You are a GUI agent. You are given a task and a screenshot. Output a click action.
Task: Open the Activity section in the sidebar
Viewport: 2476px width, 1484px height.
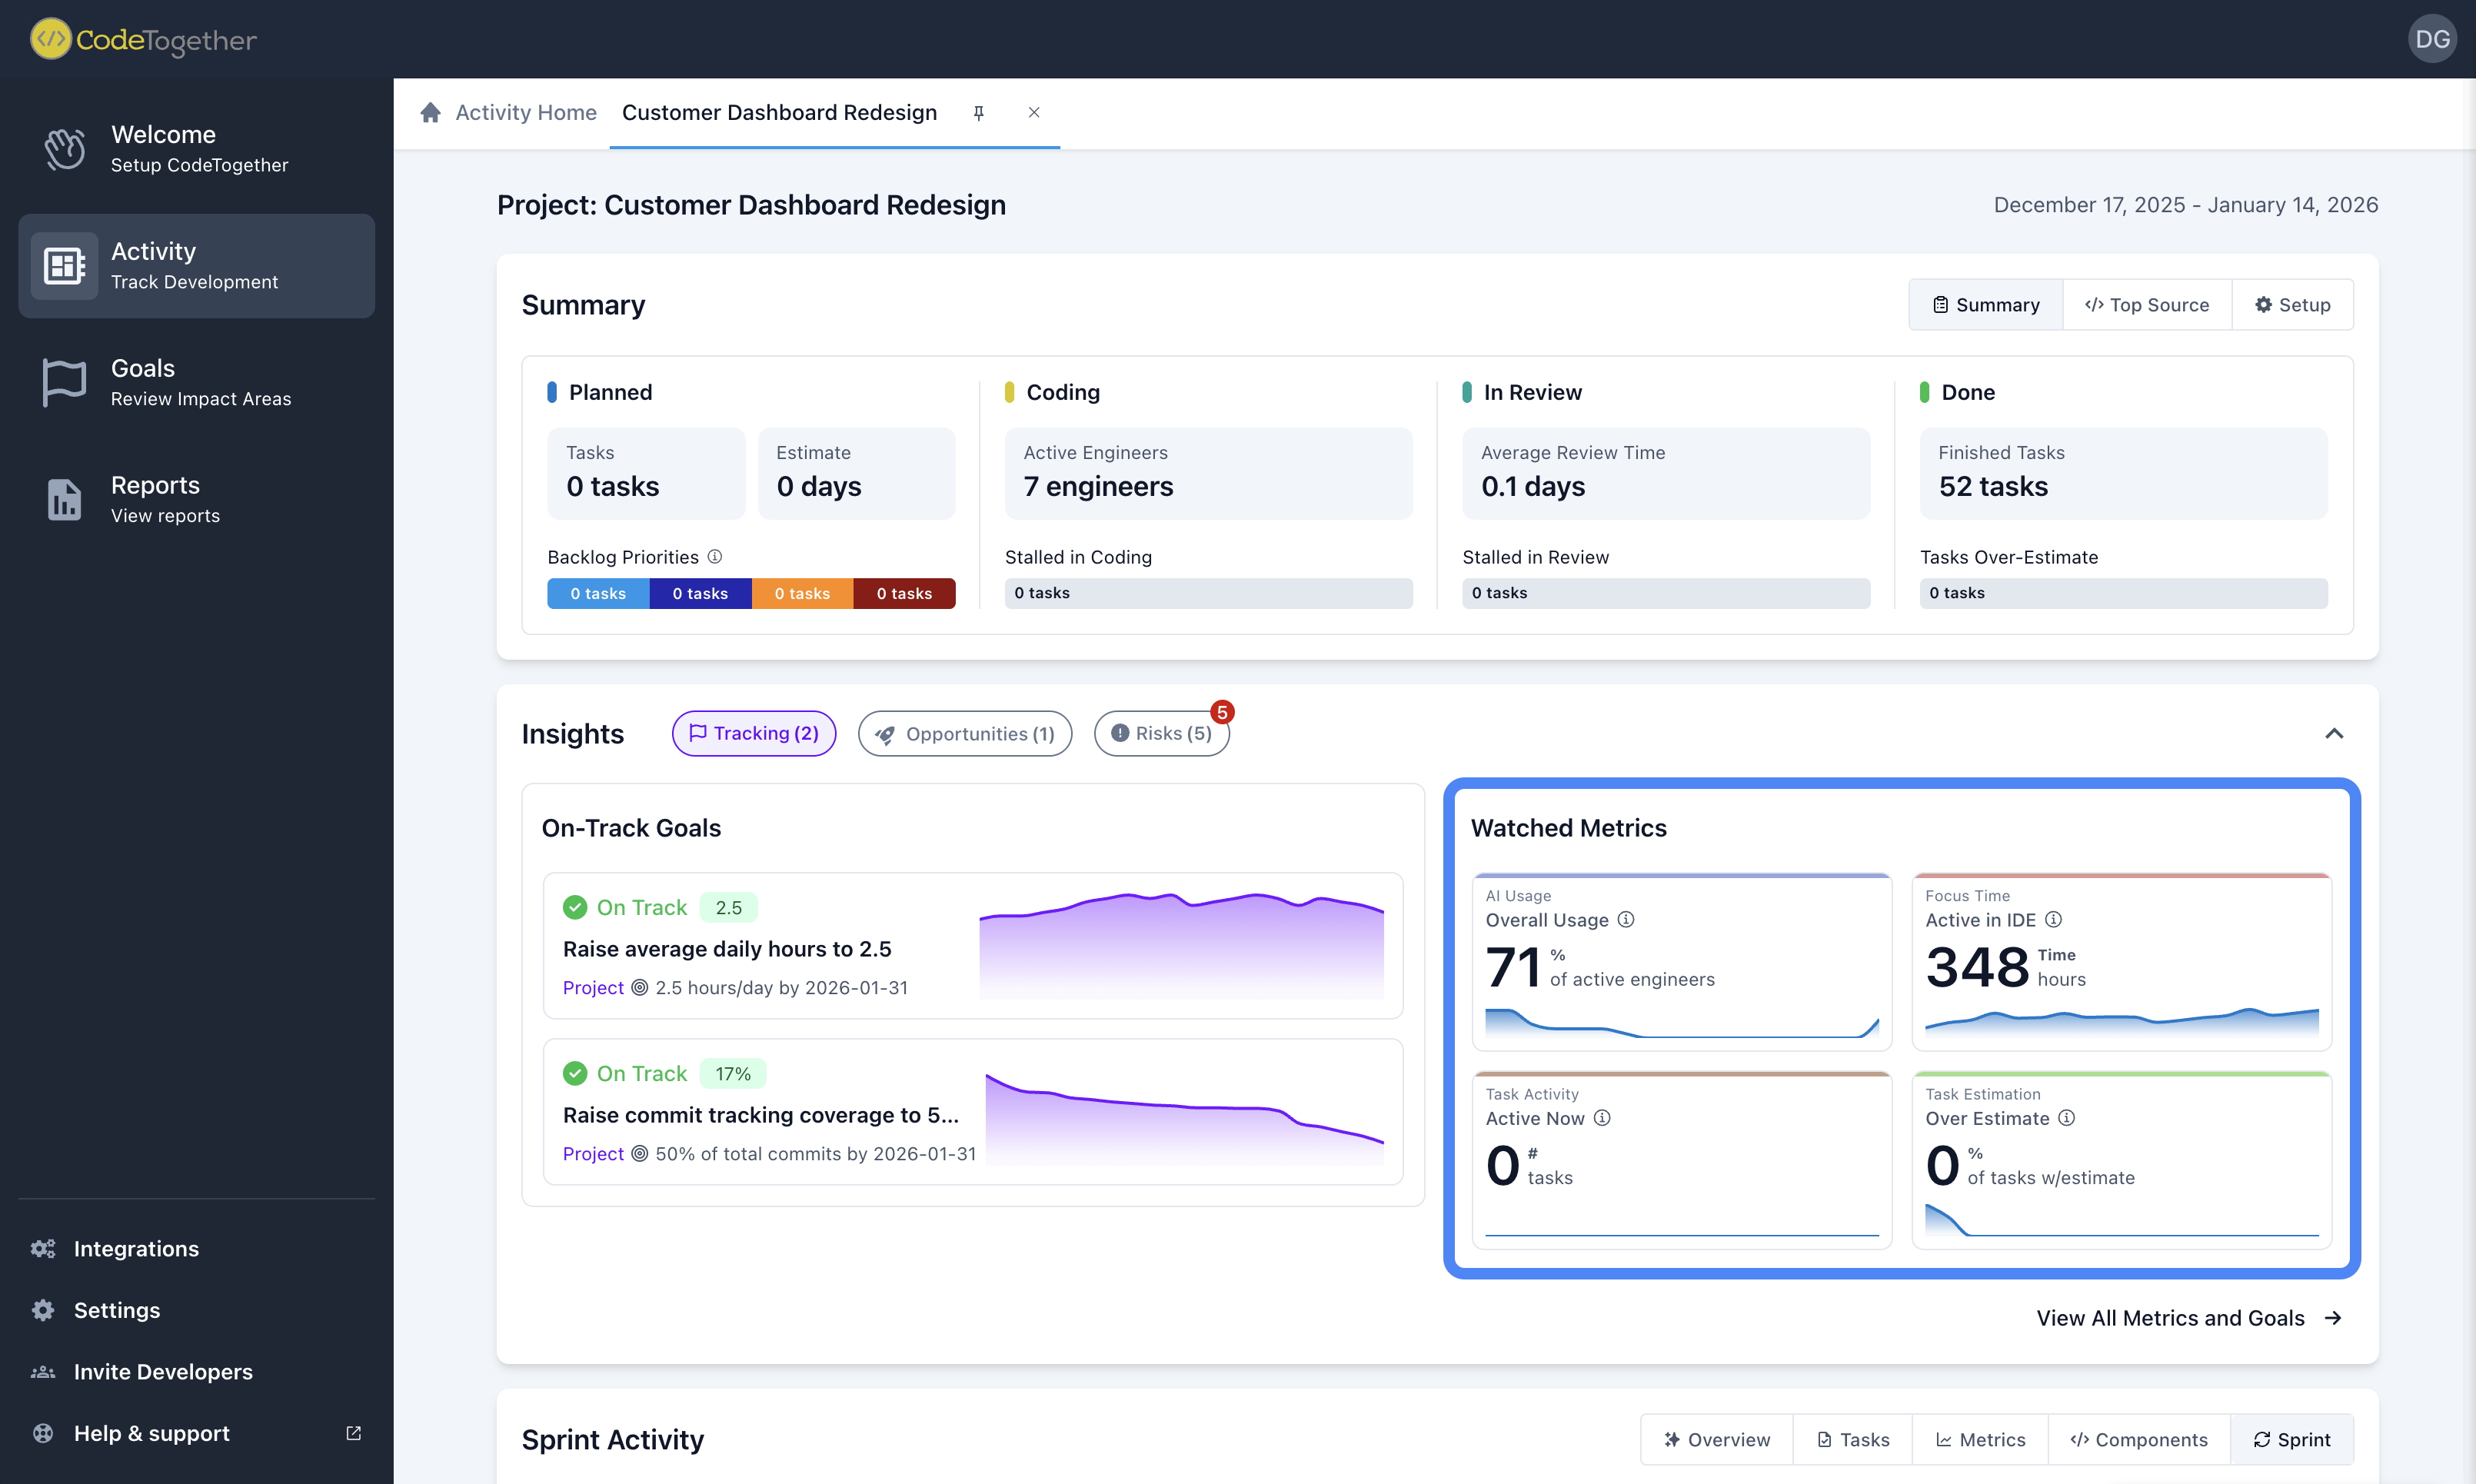tap(196, 265)
